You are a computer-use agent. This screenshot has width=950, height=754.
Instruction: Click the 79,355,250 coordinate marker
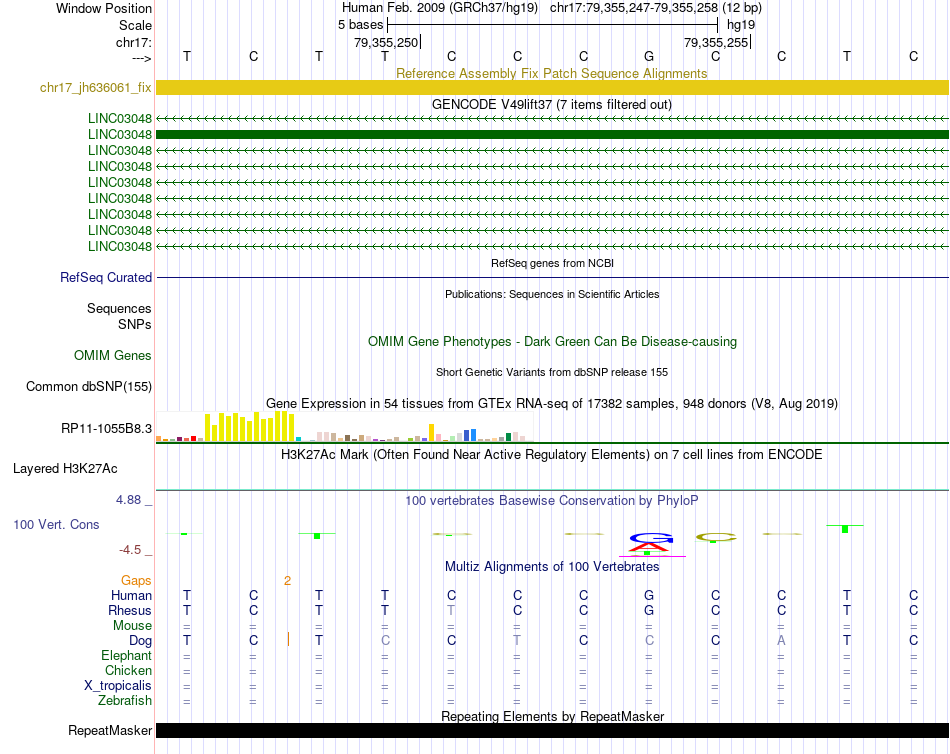387,42
